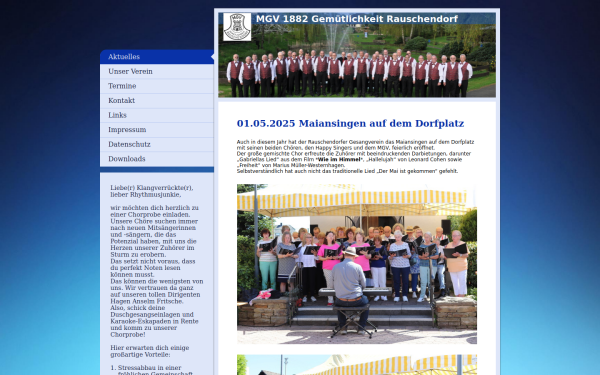The height and width of the screenshot is (375, 600).
Task: Click the MGV 1882 Gemütlichkeit Rauschendorf title
Action: pos(357,19)
